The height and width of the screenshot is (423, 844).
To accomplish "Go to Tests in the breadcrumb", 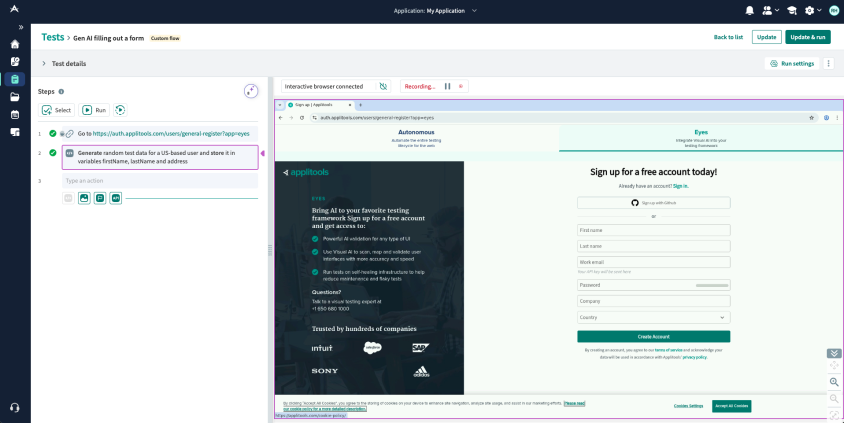I will (x=52, y=37).
